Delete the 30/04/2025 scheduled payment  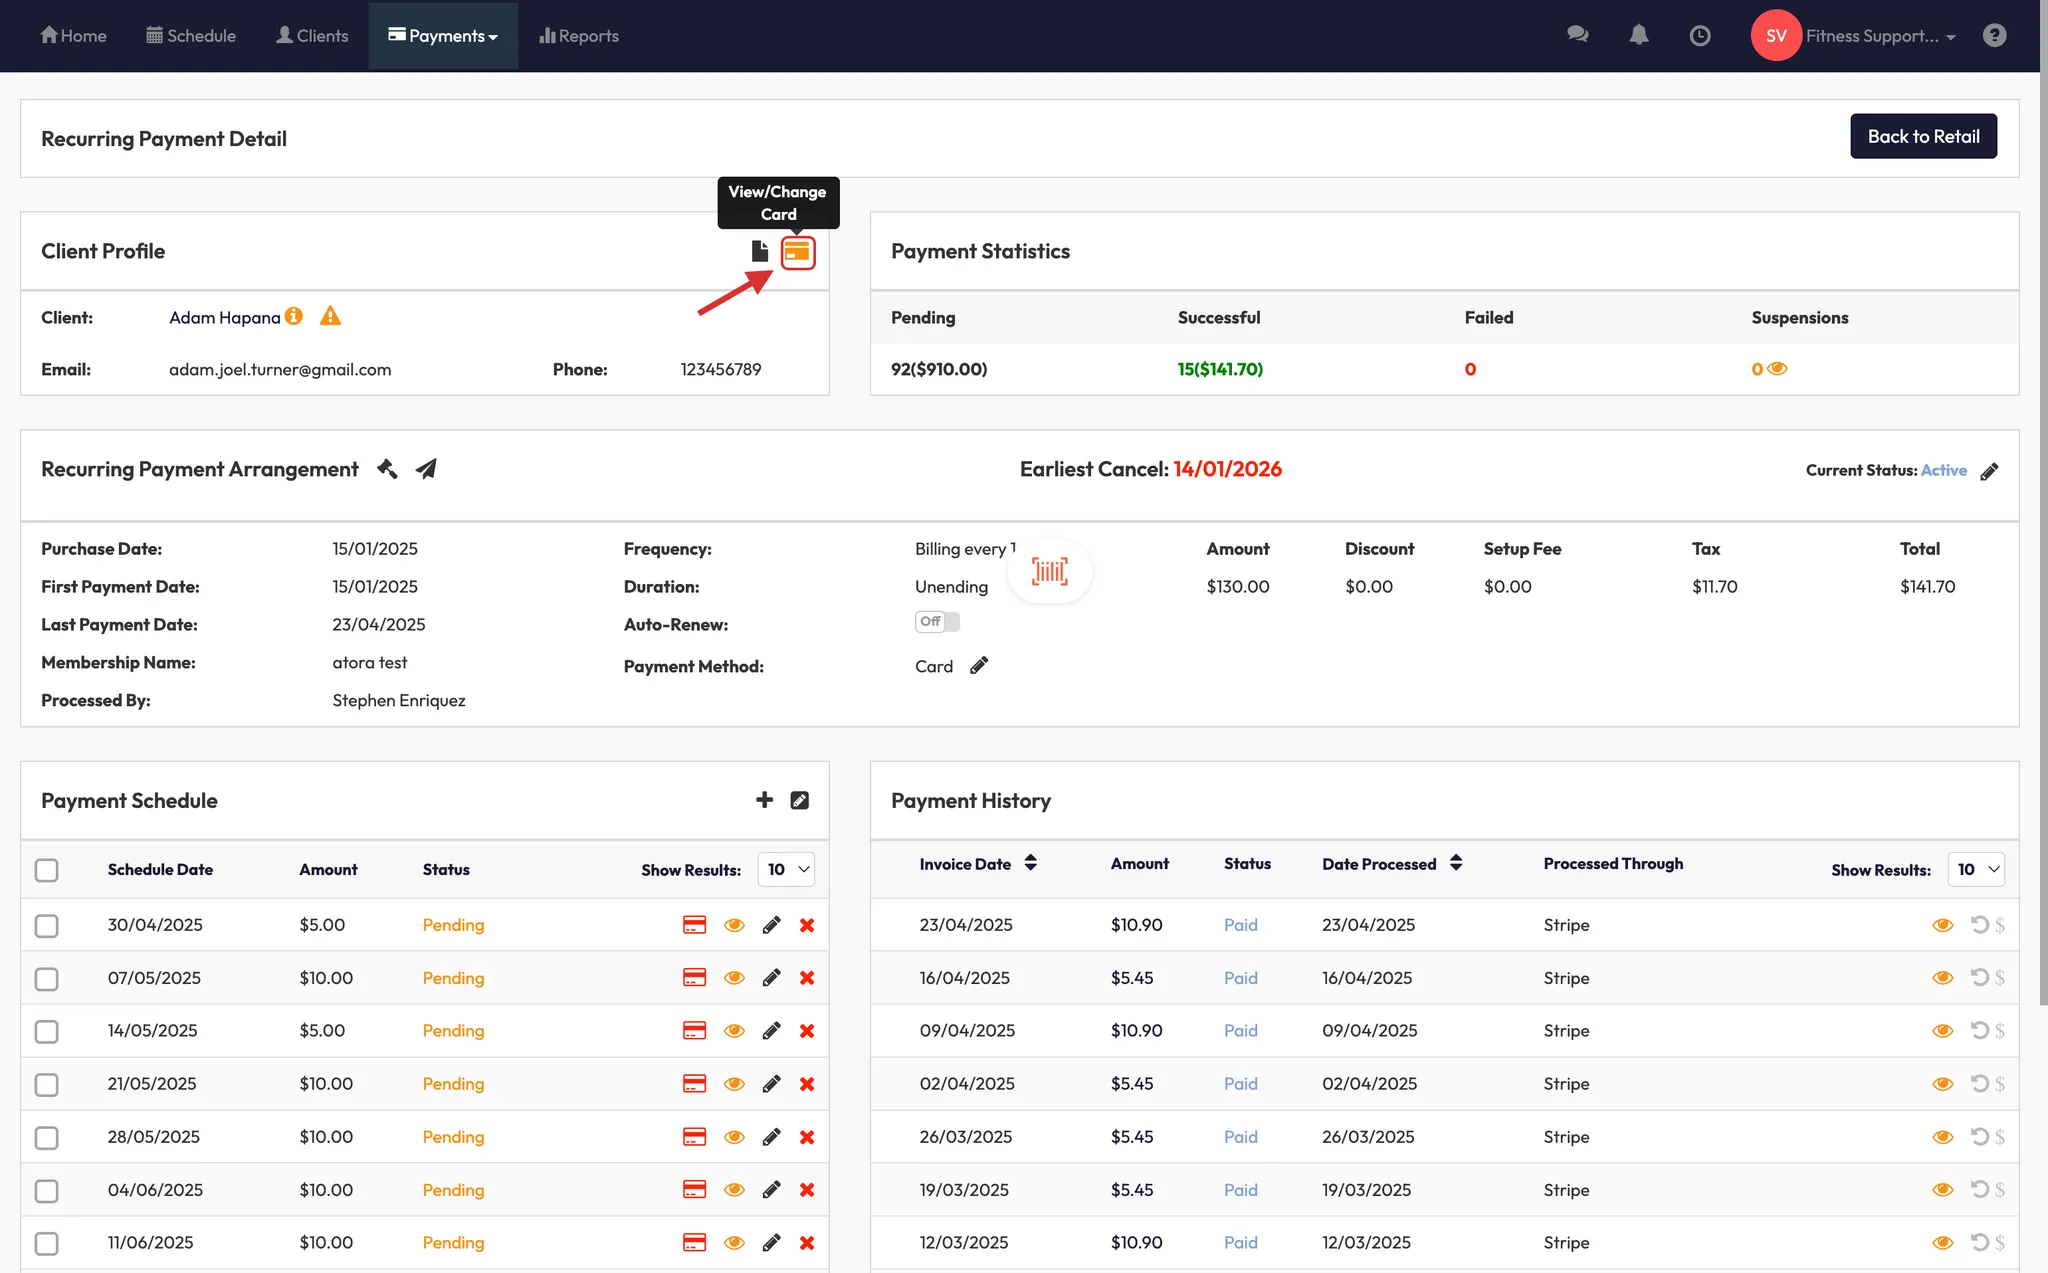coord(807,925)
